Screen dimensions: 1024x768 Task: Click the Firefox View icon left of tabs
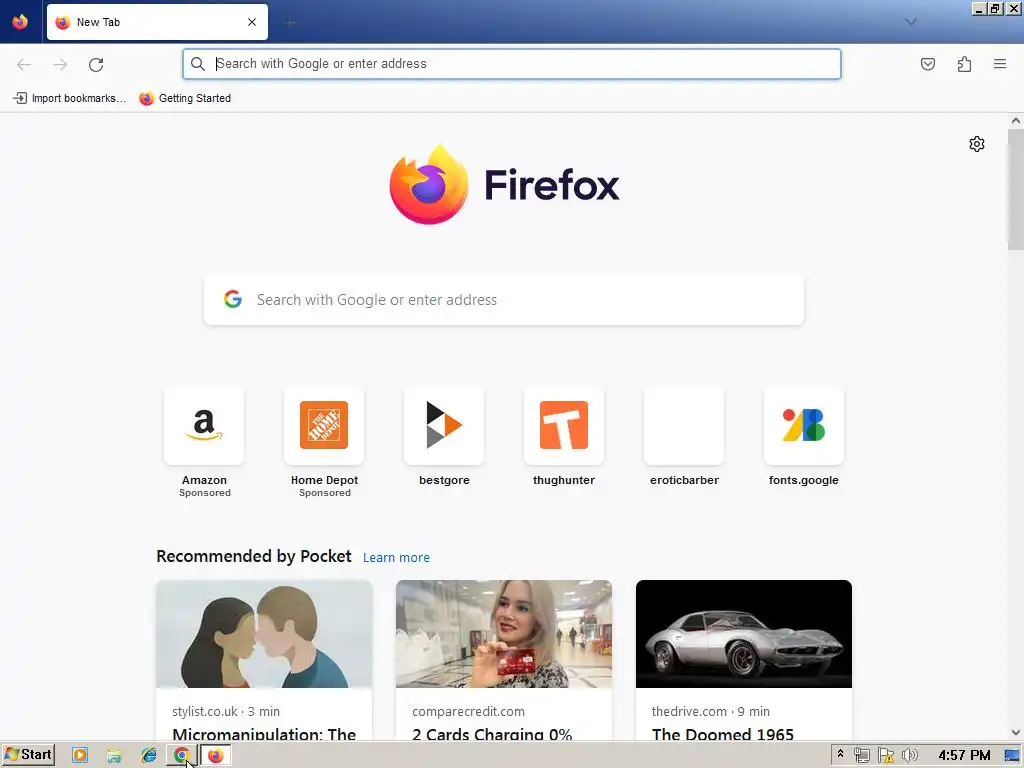(20, 22)
